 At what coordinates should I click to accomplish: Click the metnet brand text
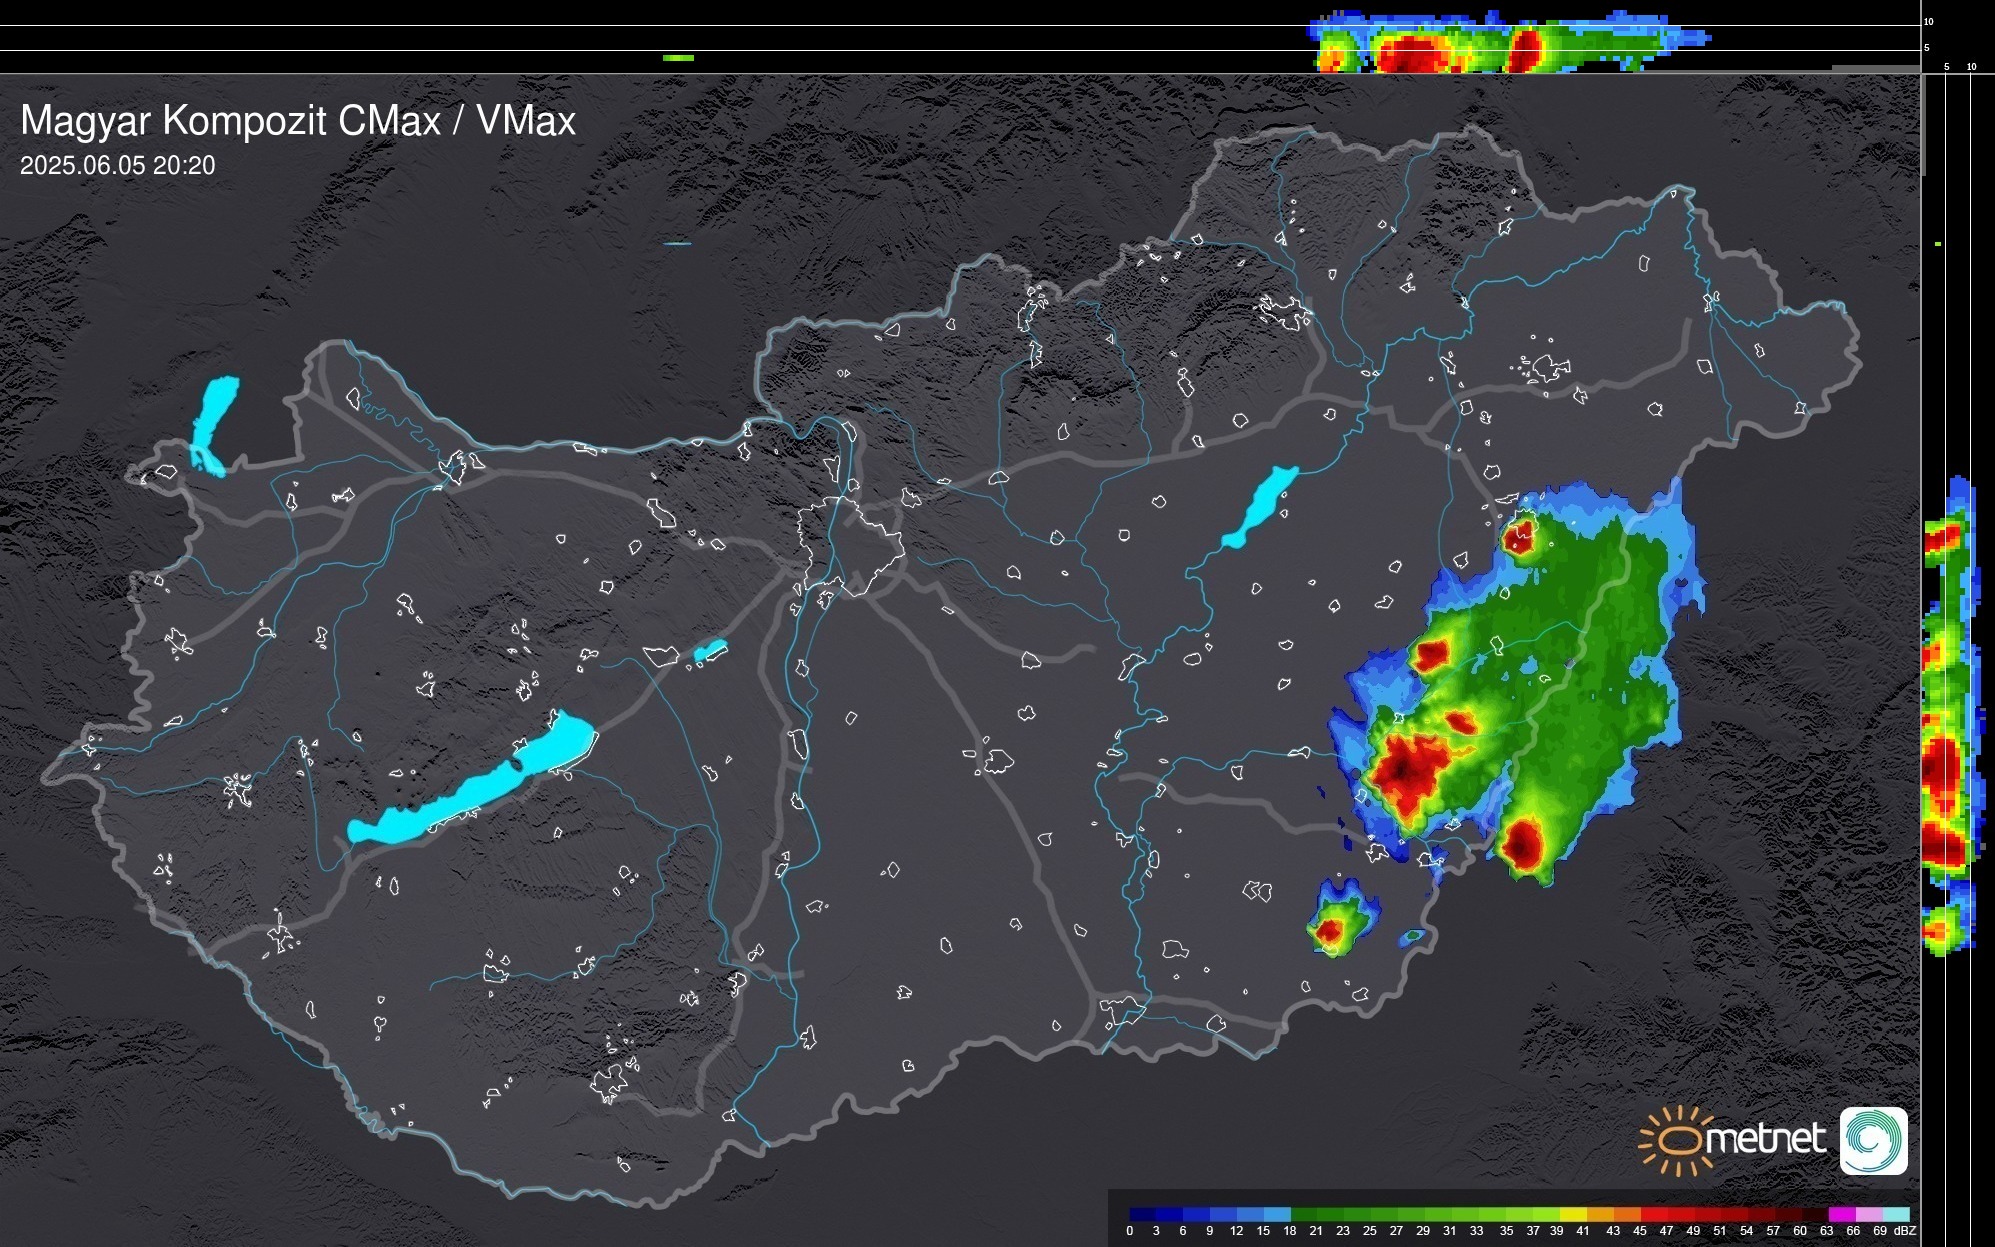point(1767,1139)
